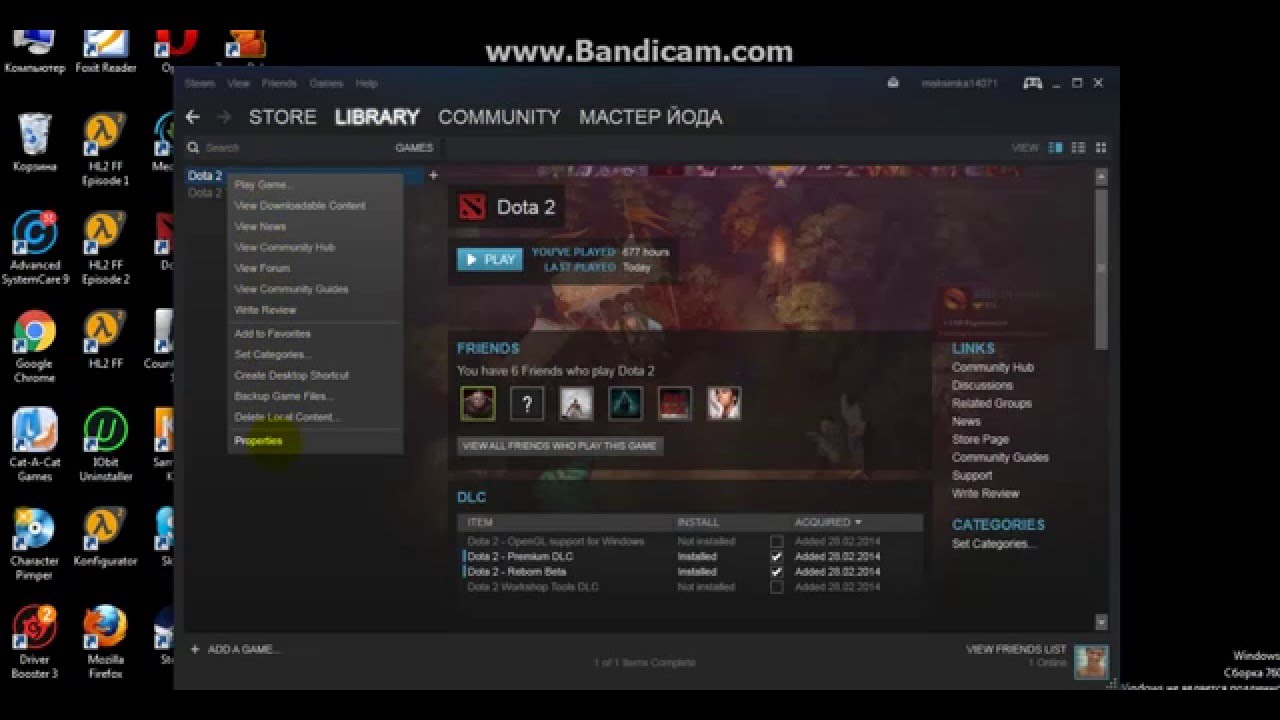Sort DLC by the INSTALL column header
The image size is (1280, 720).
pyautogui.click(x=697, y=522)
